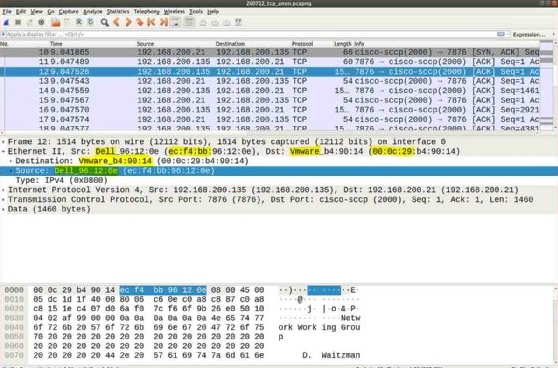Open the Help menu
Viewport: 558px width, 368px height.
click(x=213, y=12)
